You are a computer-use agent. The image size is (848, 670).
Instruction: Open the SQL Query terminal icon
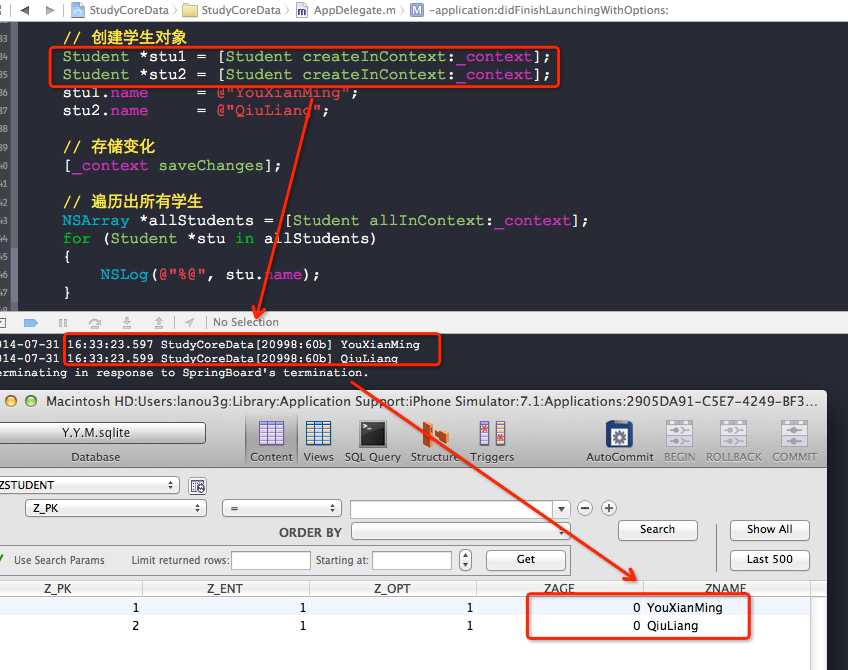click(x=373, y=434)
